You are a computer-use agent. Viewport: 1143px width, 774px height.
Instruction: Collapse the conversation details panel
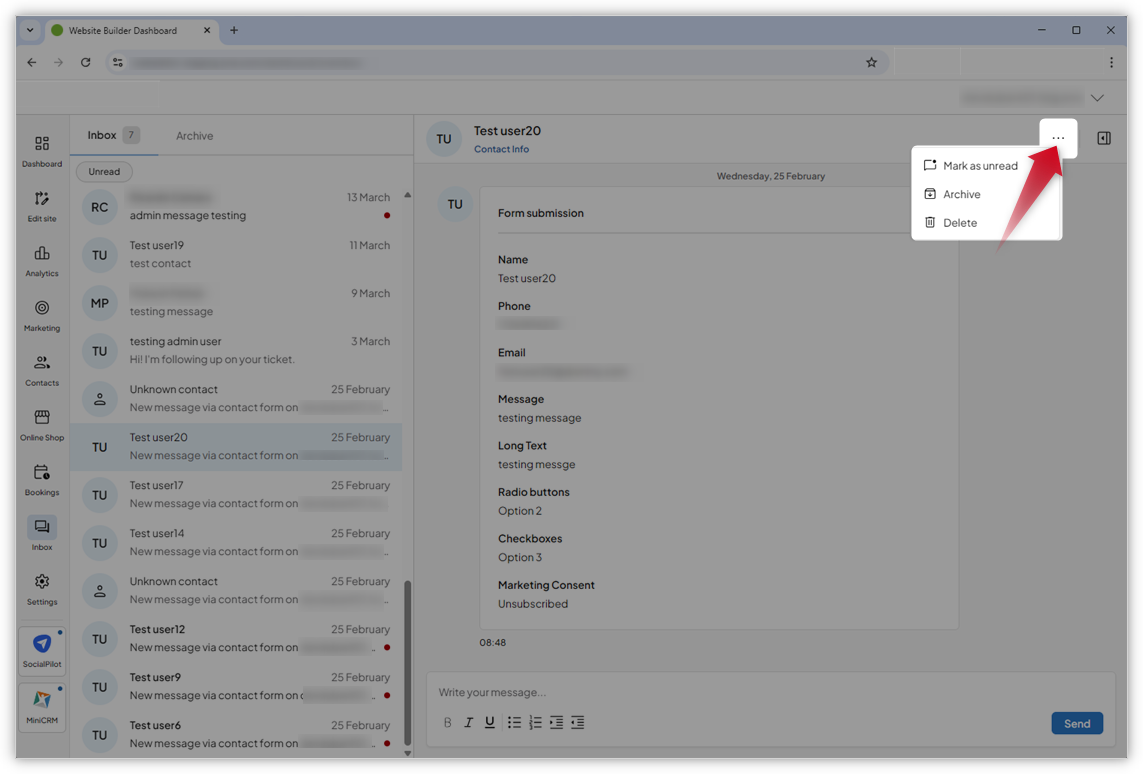pyautogui.click(x=1103, y=138)
